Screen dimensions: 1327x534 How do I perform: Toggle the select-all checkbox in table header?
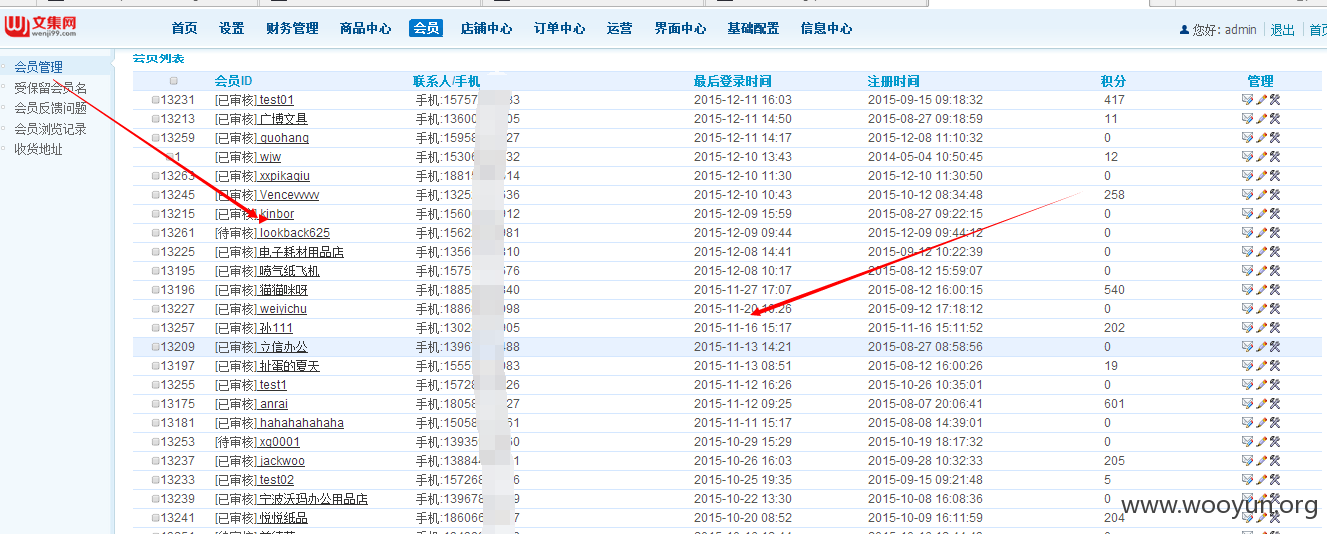point(174,81)
